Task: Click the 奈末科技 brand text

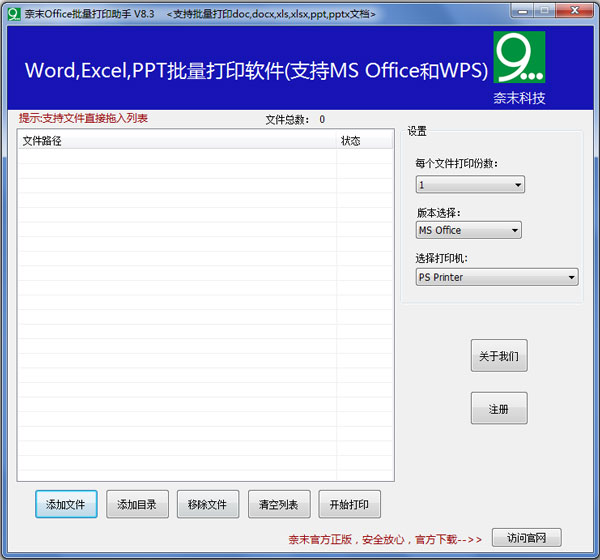Action: pyautogui.click(x=519, y=98)
